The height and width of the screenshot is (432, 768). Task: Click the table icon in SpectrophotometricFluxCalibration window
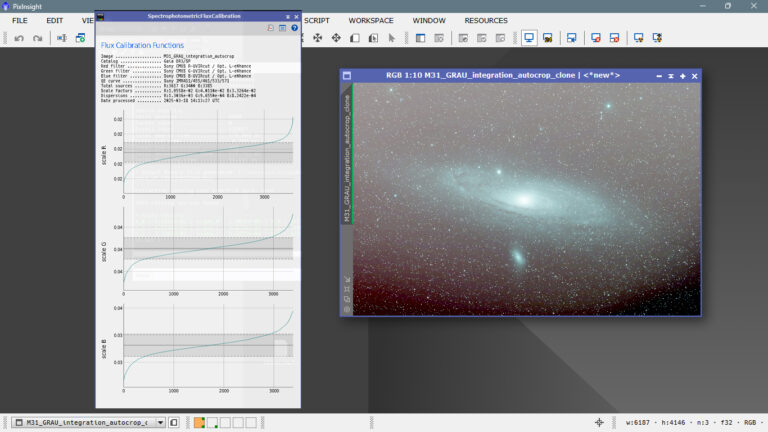[283, 28]
